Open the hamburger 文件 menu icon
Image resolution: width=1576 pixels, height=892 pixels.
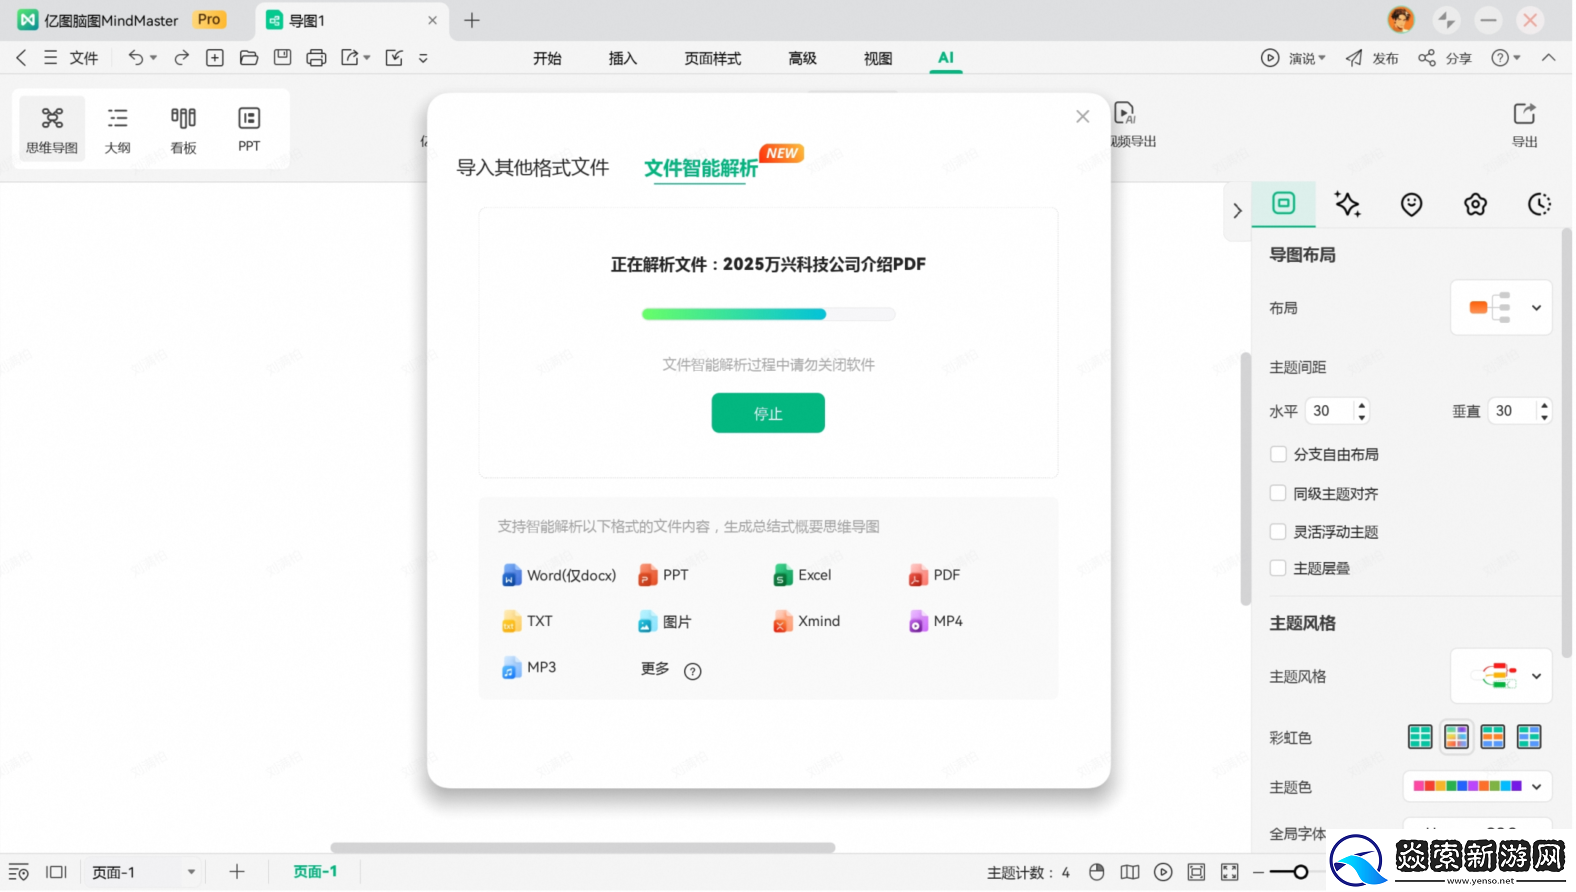(x=50, y=58)
